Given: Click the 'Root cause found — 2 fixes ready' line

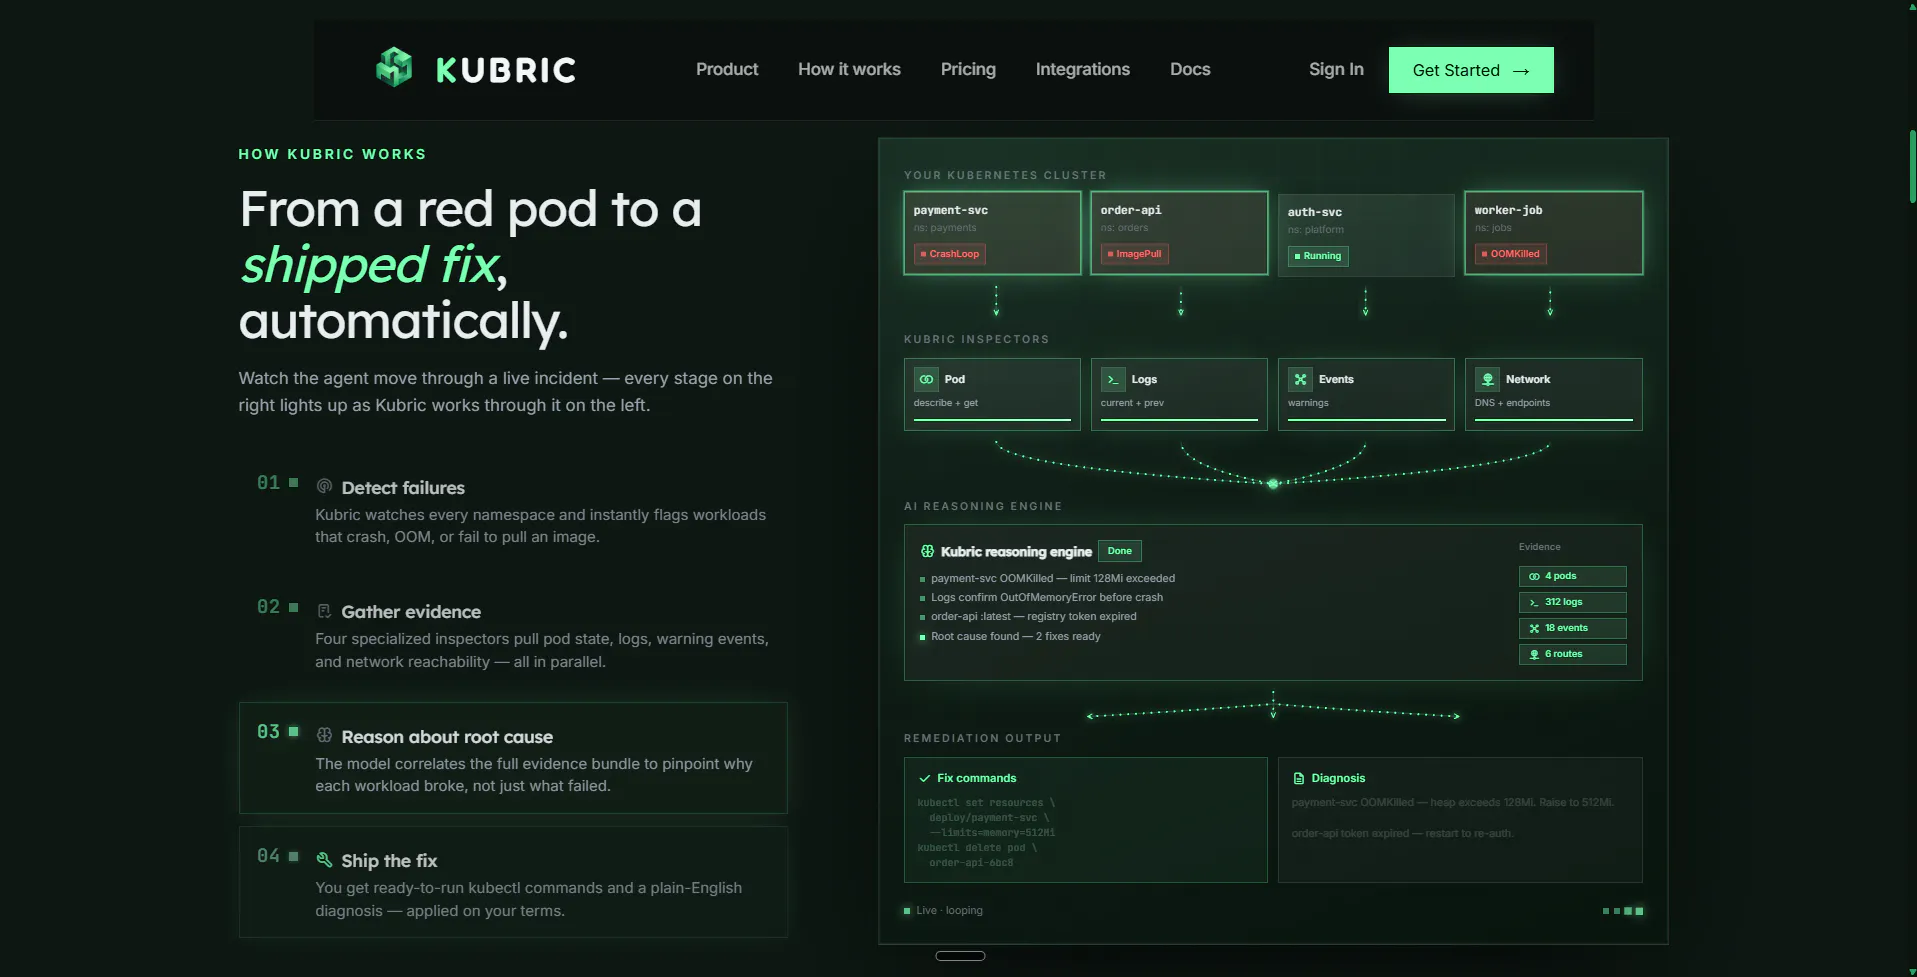Looking at the screenshot, I should (1015, 636).
